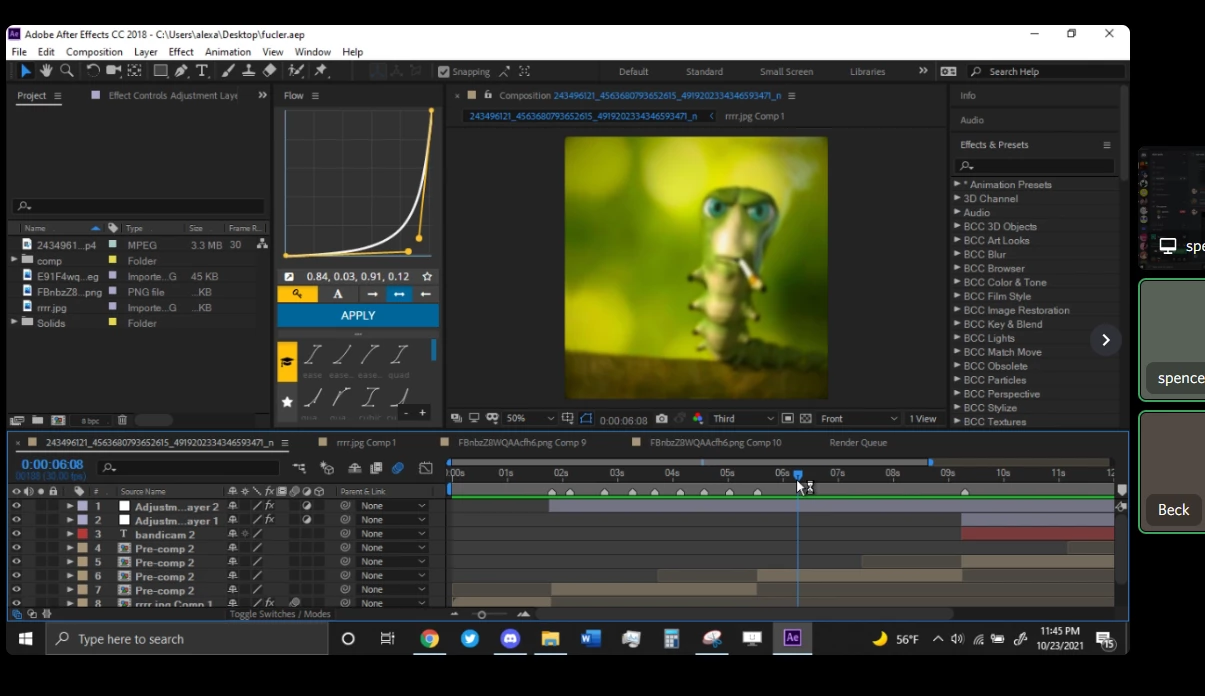Select the Roto Brush tool
The image size is (1205, 696).
[296, 71]
